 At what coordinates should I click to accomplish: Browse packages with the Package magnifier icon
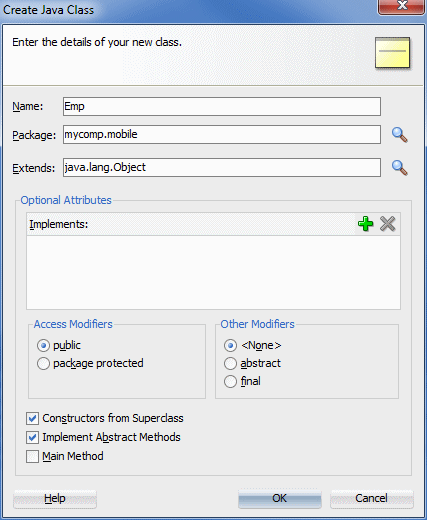(399, 135)
